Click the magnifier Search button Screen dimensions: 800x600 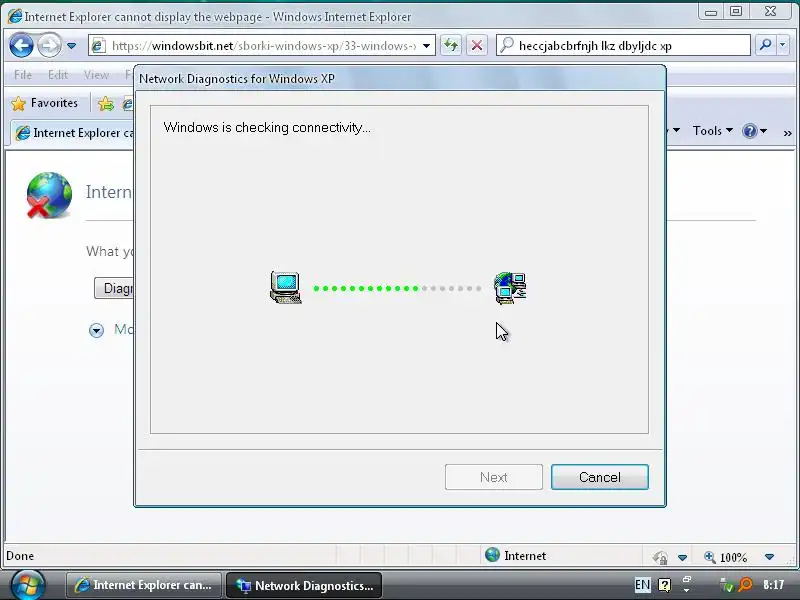[765, 45]
